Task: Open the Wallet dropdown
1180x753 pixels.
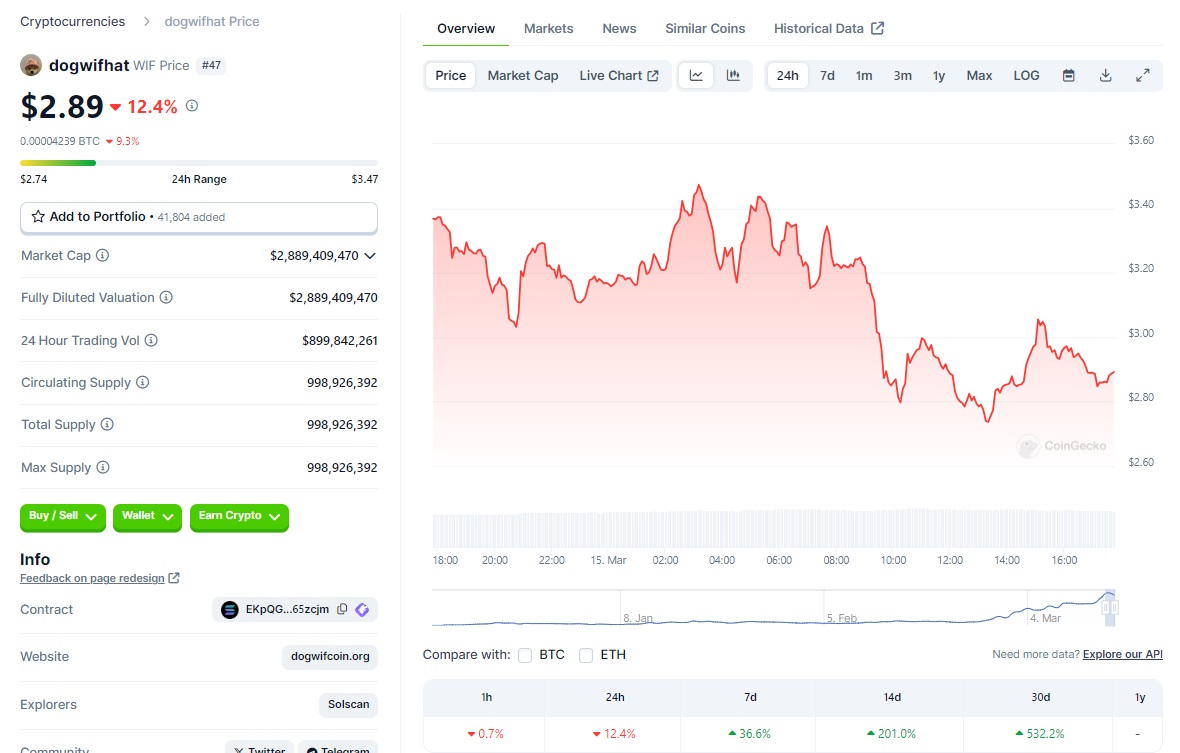Action: click(147, 516)
